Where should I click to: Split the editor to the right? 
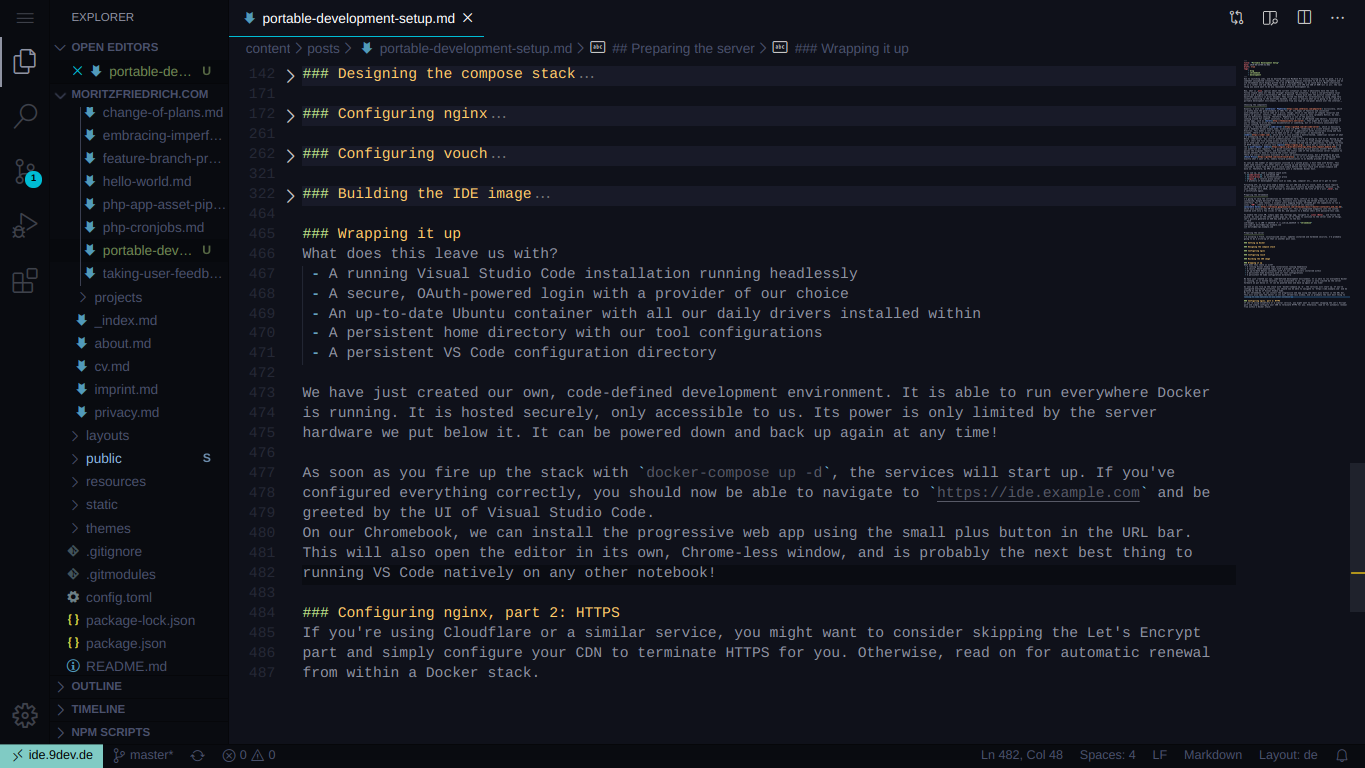(x=1304, y=18)
